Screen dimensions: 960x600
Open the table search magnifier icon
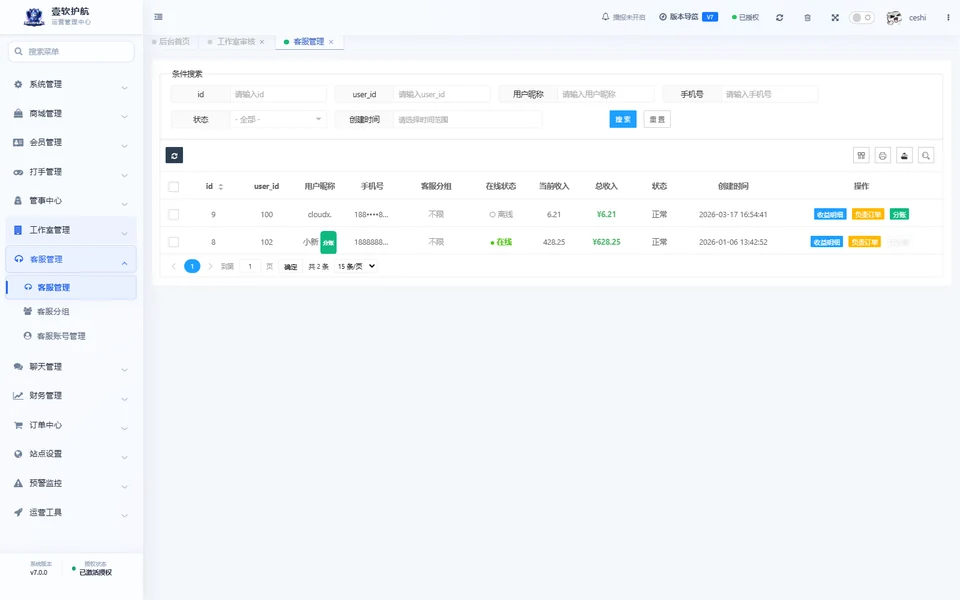tap(926, 156)
